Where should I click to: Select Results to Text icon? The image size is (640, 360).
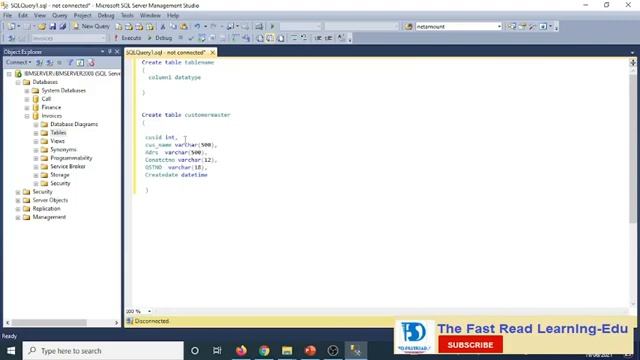(260, 38)
